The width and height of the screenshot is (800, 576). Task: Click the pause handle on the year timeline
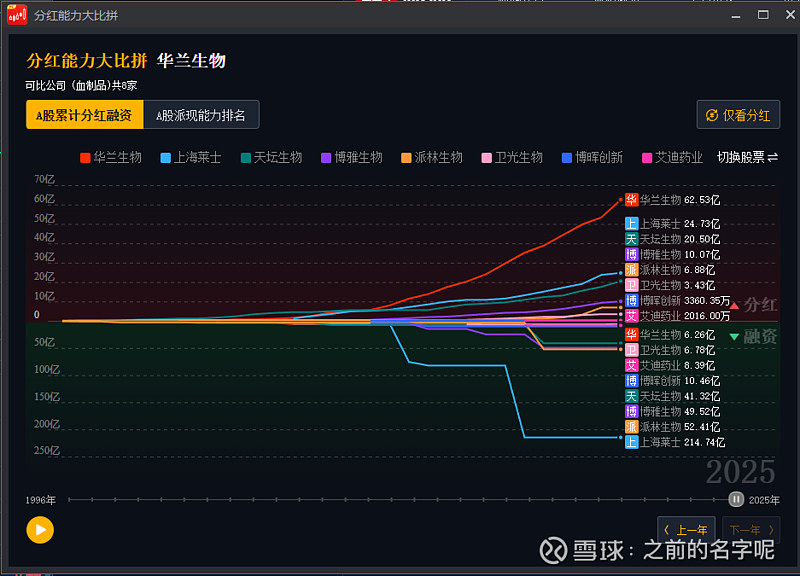point(735,499)
